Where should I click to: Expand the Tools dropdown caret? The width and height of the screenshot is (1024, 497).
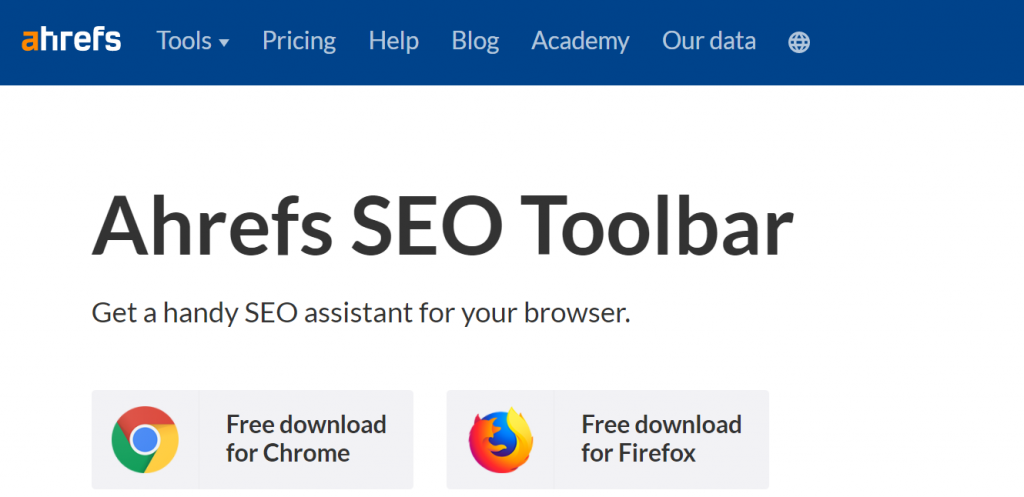(x=224, y=43)
